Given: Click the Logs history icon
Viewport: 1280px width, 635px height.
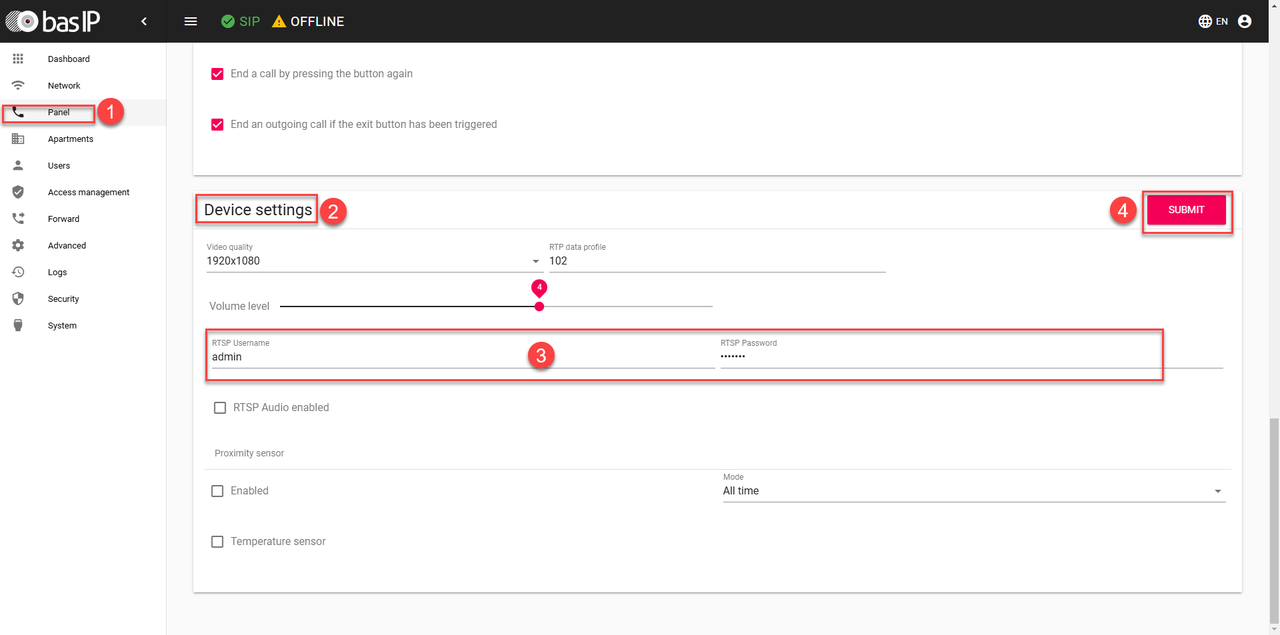Looking at the screenshot, I should 18,272.
